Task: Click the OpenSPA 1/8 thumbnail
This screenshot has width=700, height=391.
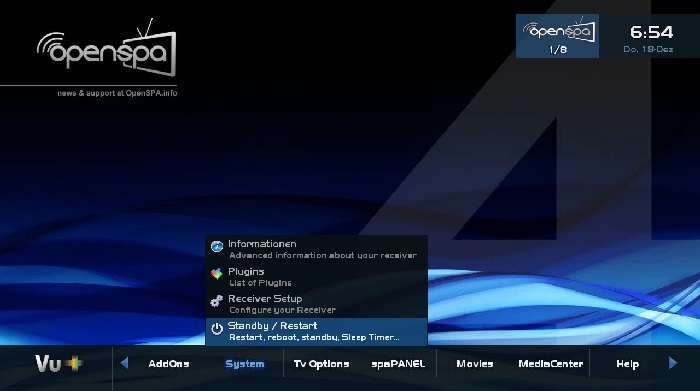Action: (557, 36)
